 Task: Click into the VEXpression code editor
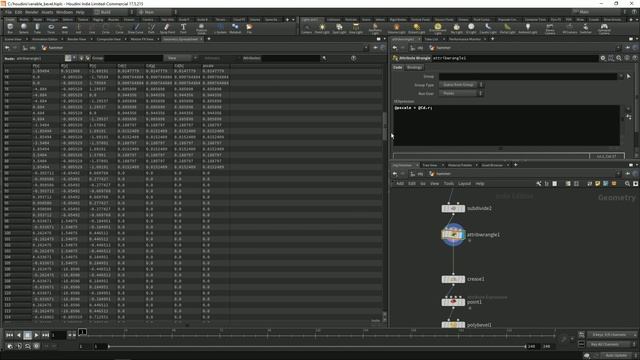(x=506, y=125)
